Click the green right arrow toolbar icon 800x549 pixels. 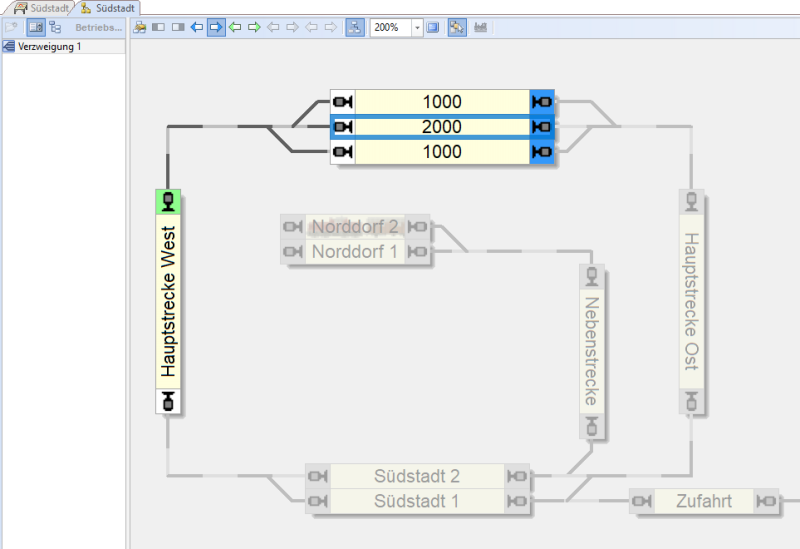point(254,27)
